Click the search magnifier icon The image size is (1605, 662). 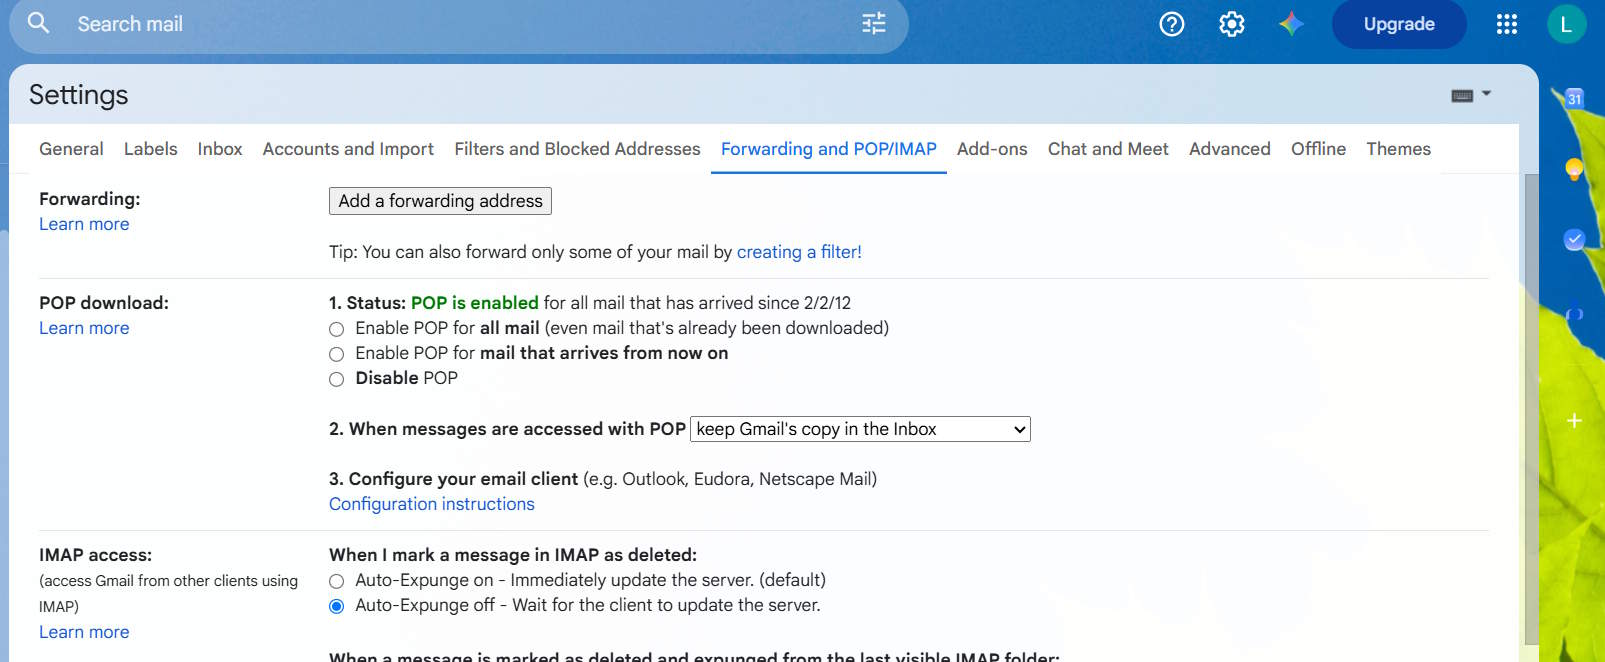tap(38, 22)
